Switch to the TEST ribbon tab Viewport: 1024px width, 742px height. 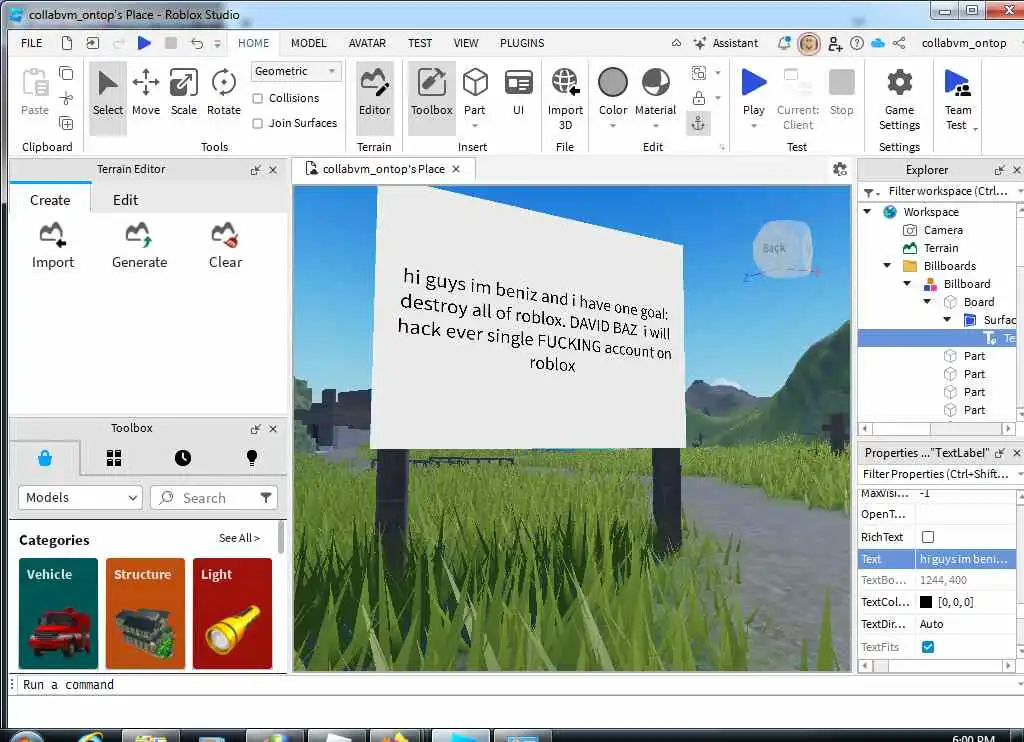click(x=420, y=43)
